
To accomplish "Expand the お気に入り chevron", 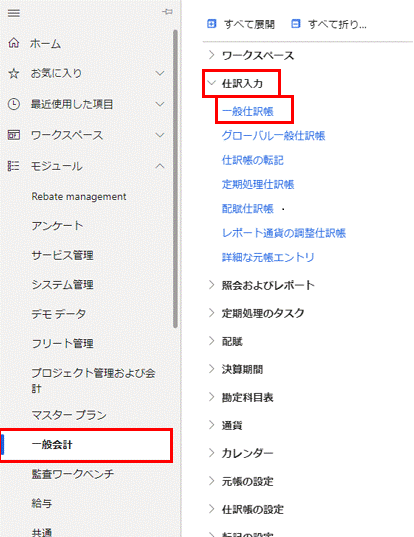I will coord(160,73).
